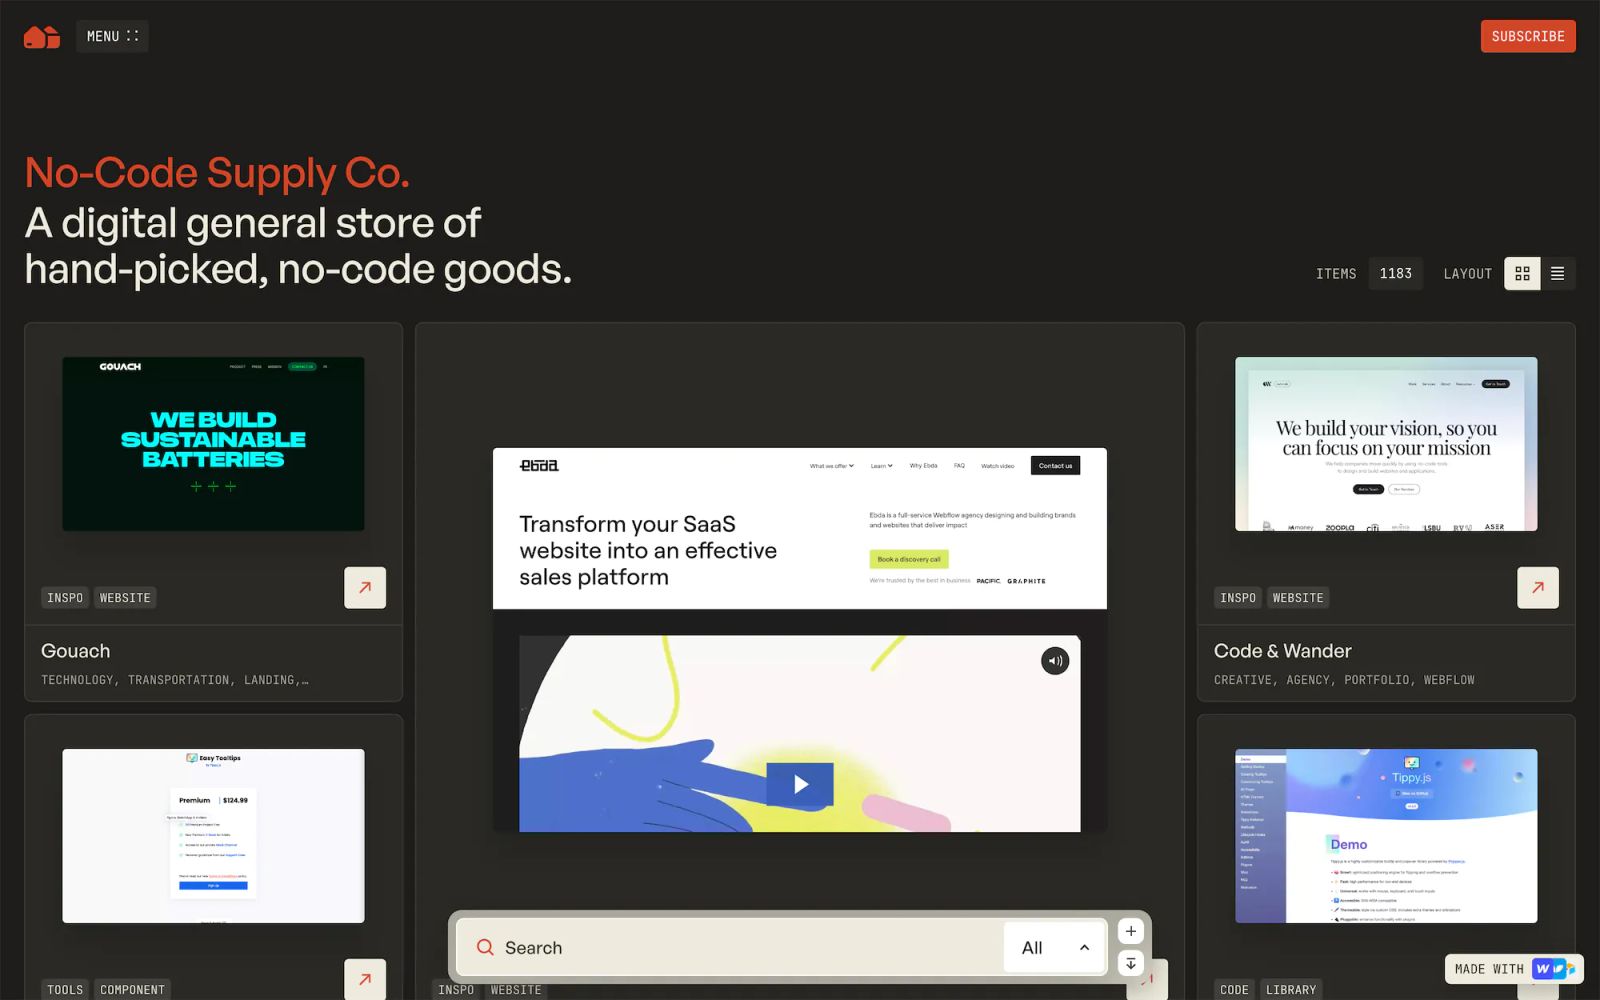Click the ITEMS label
Image resolution: width=1600 pixels, height=1000 pixels.
point(1336,274)
